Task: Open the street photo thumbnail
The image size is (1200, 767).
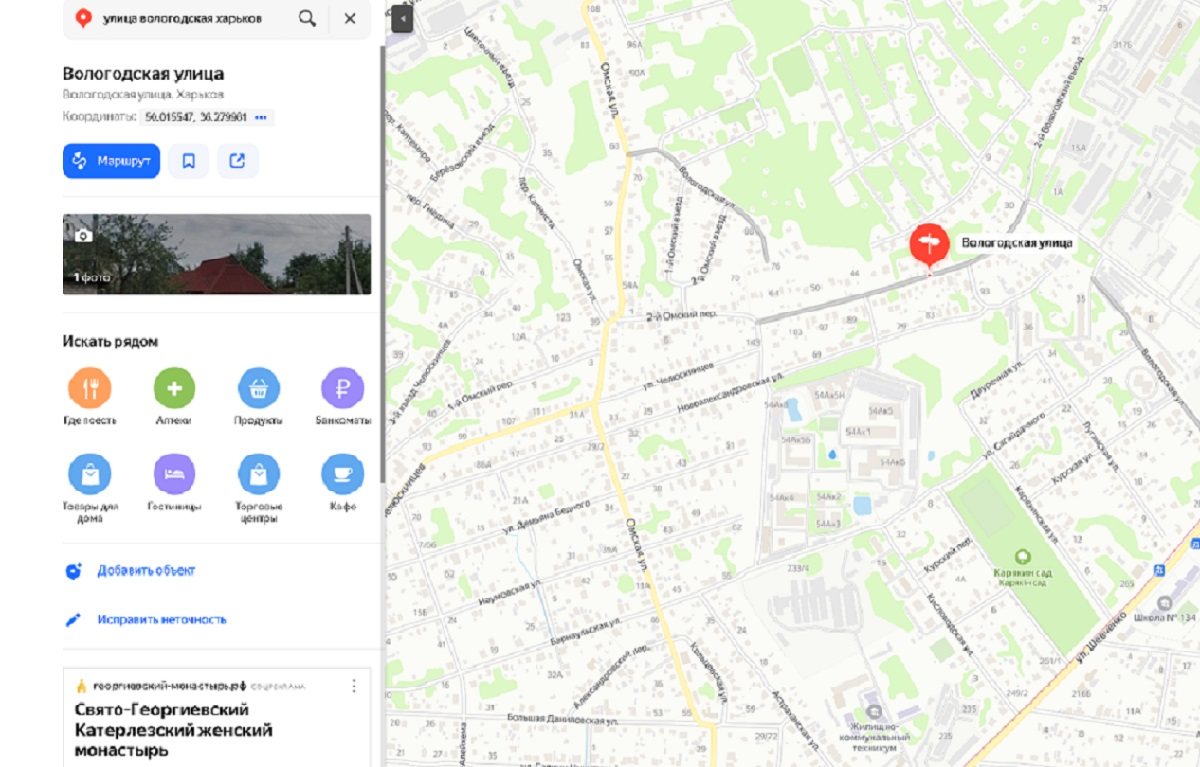Action: point(217,254)
